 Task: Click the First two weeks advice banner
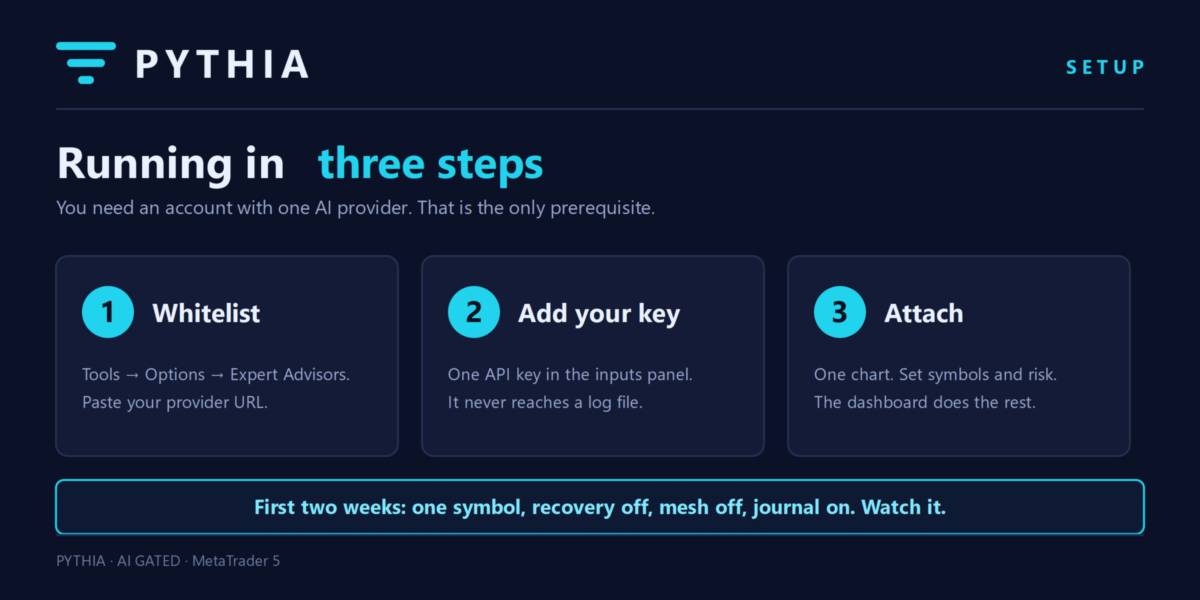coord(600,507)
